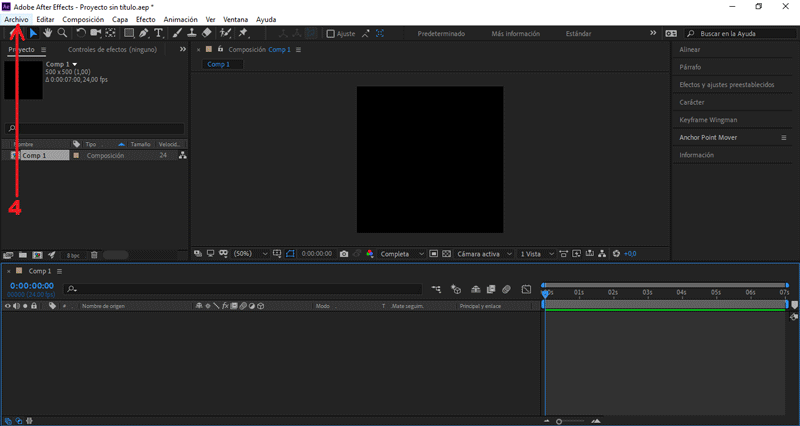This screenshot has width=800, height=426.
Task: Select the Clone Stamp tool
Action: pyautogui.click(x=191, y=33)
